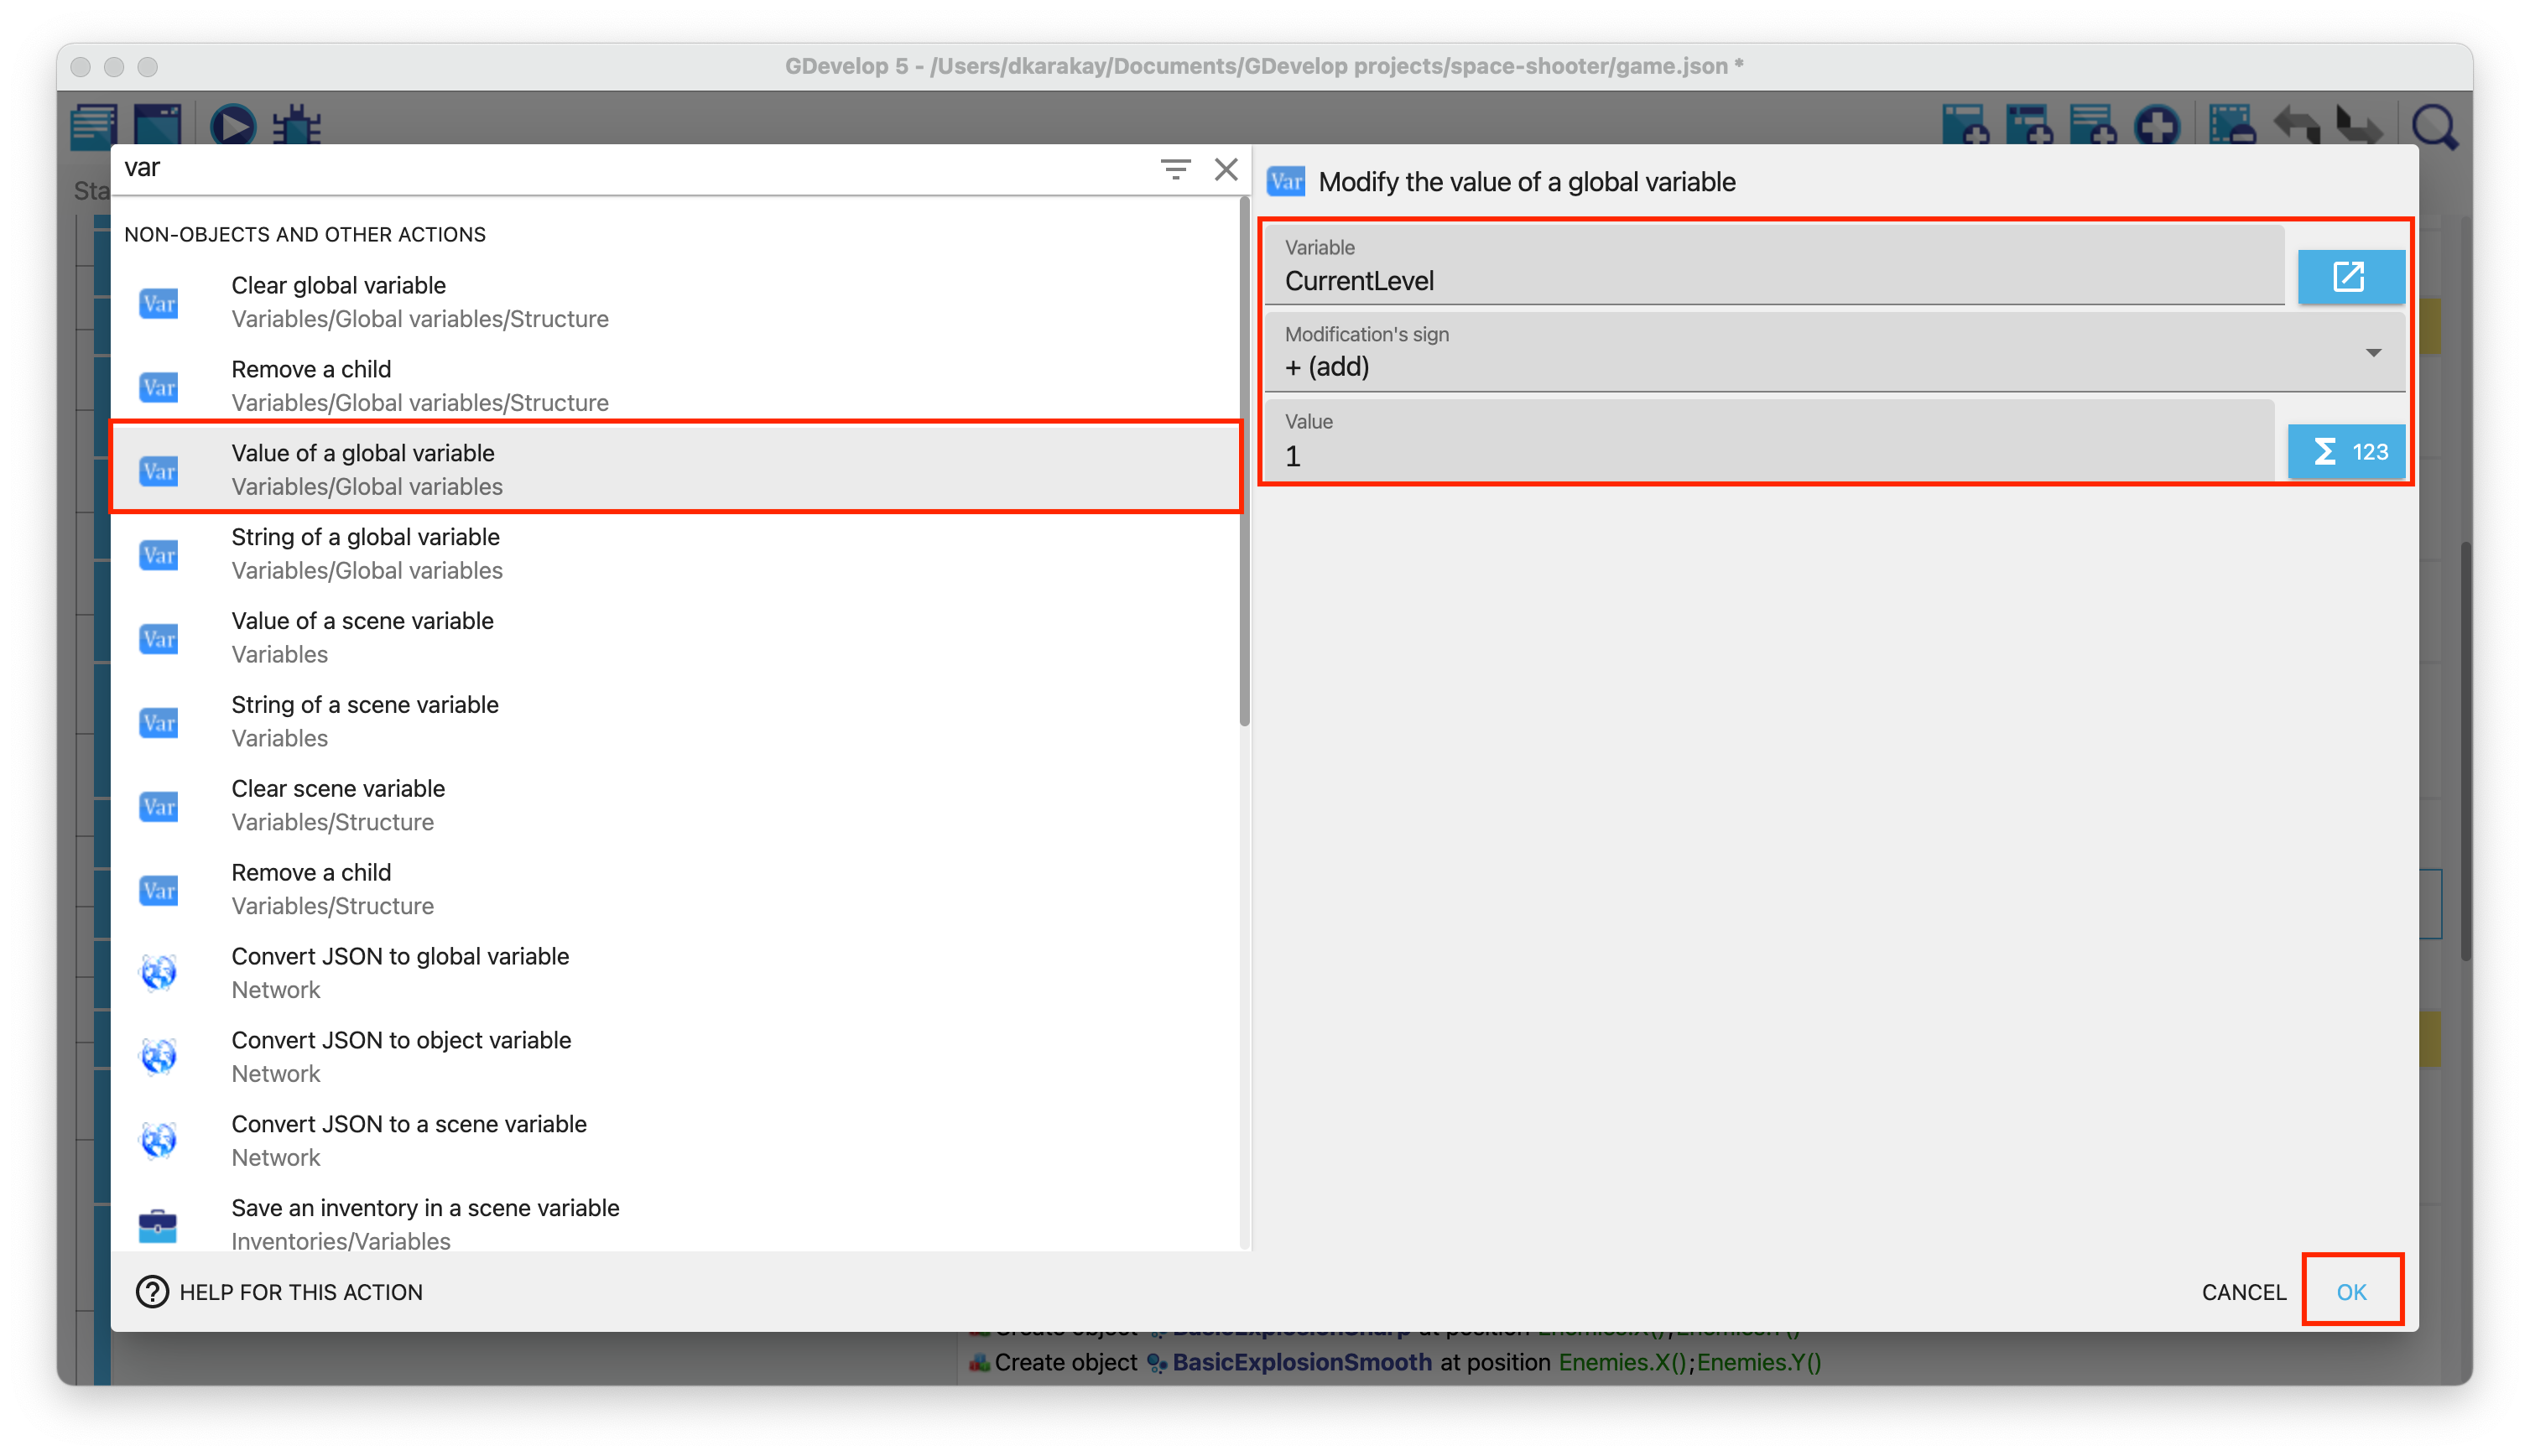
Task: Click the debugger bug toolbar icon
Action: (297, 125)
